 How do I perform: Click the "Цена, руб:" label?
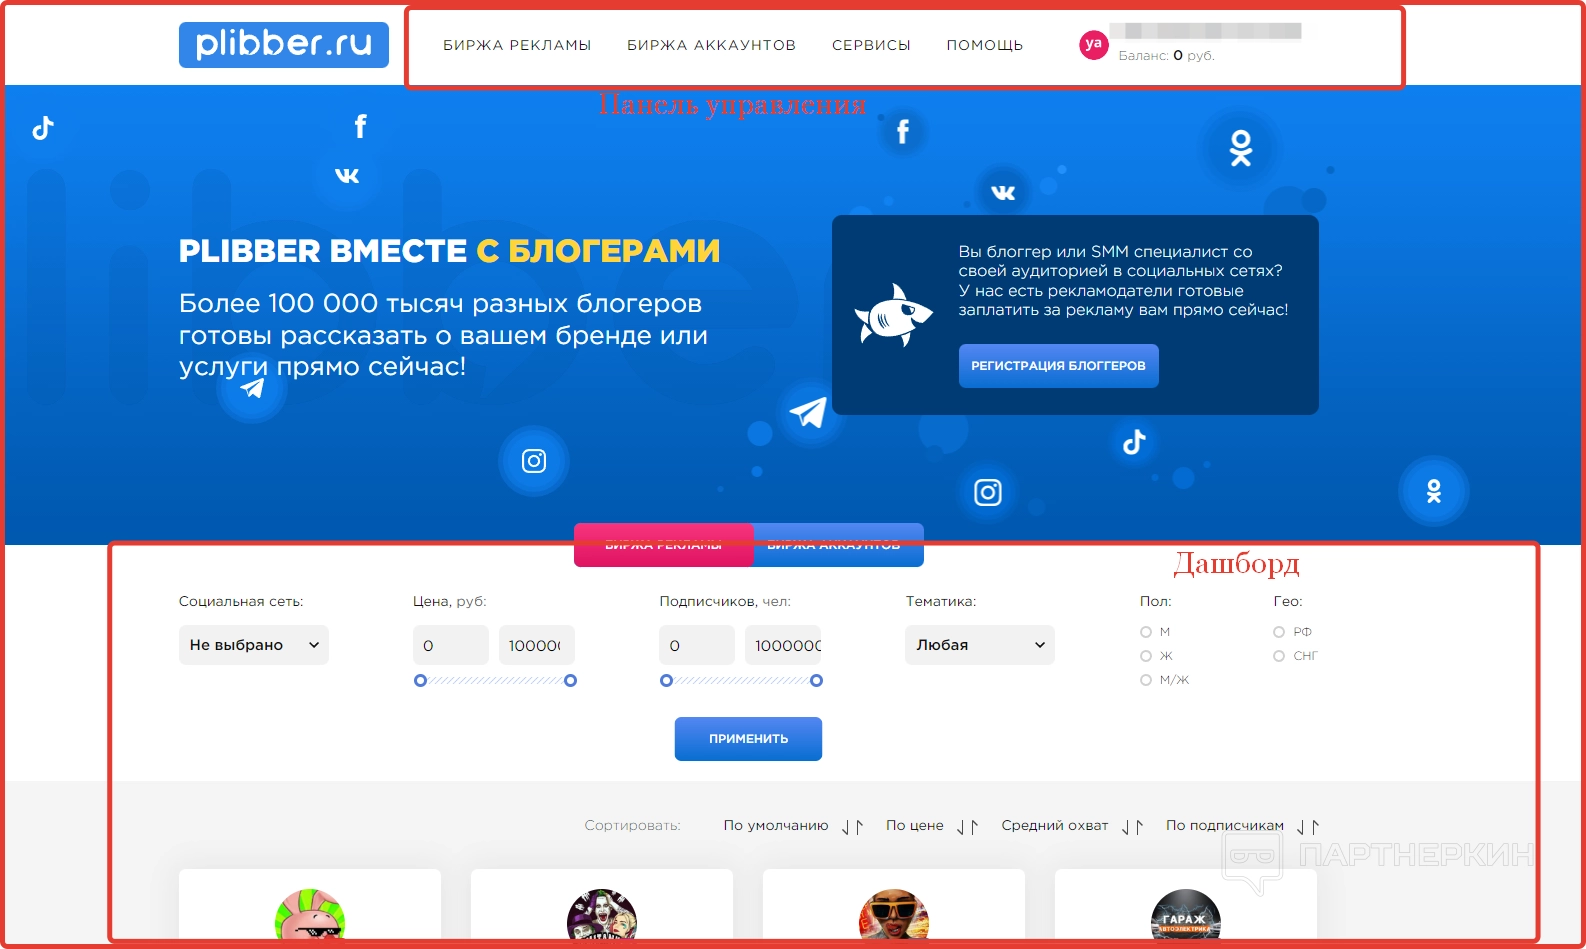click(x=450, y=602)
